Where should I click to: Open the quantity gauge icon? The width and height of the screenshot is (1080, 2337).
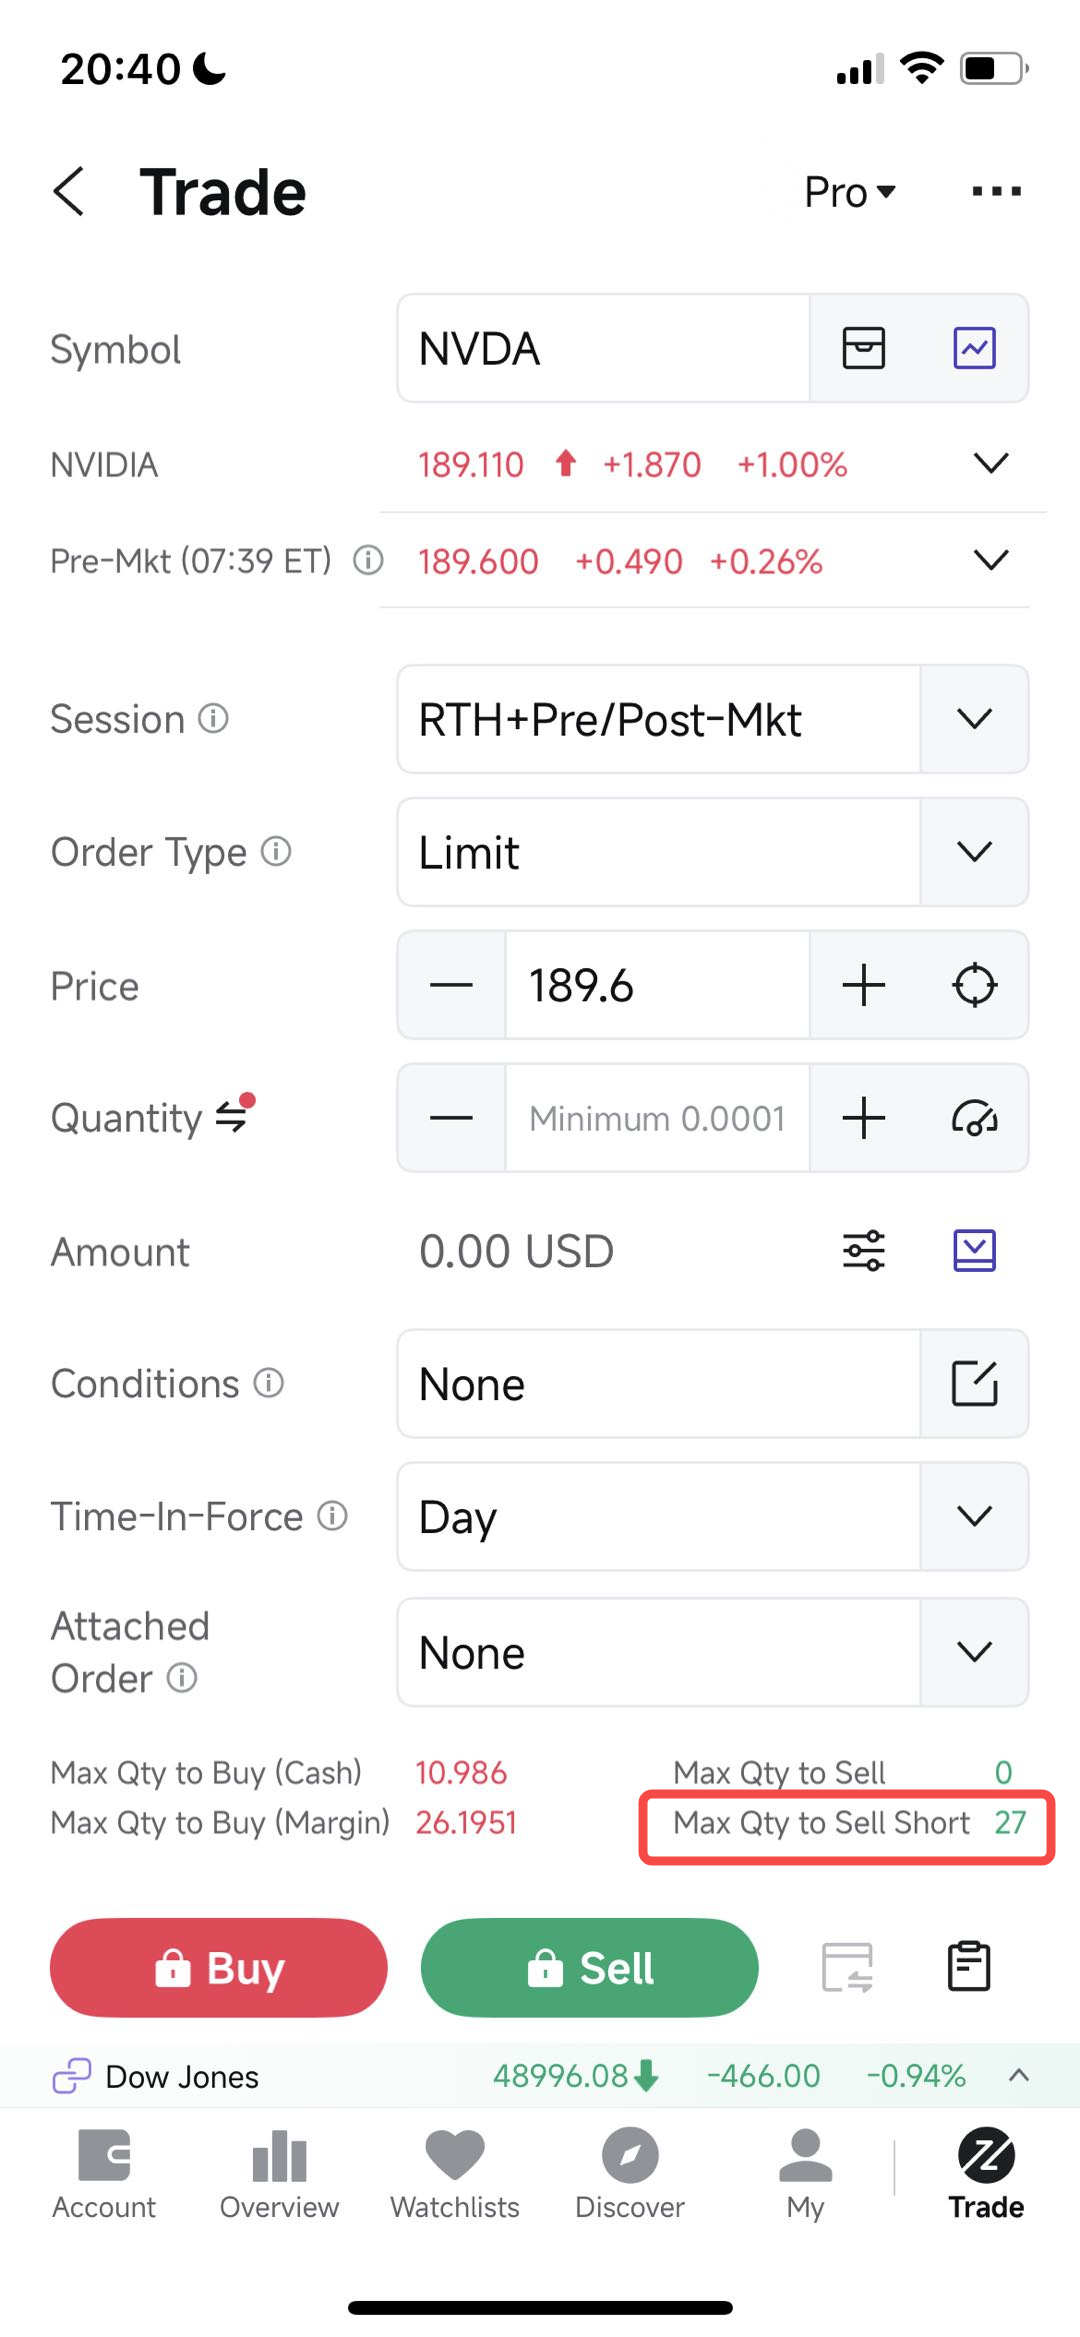[x=974, y=1118]
